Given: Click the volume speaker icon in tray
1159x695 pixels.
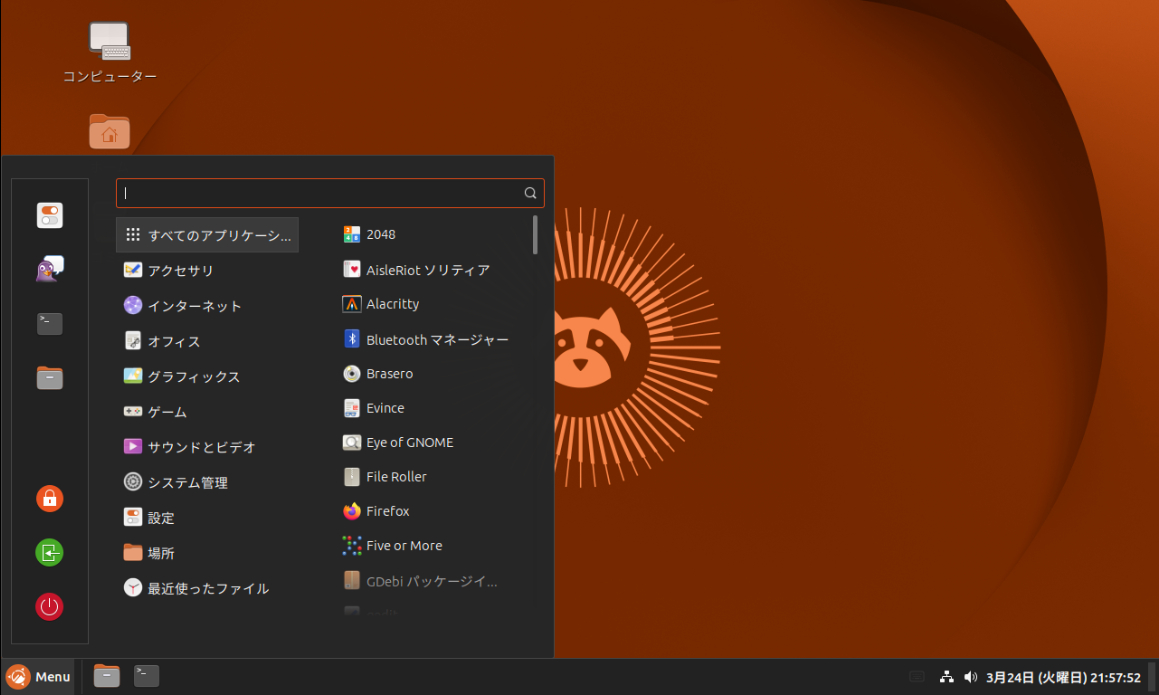Looking at the screenshot, I should point(970,677).
